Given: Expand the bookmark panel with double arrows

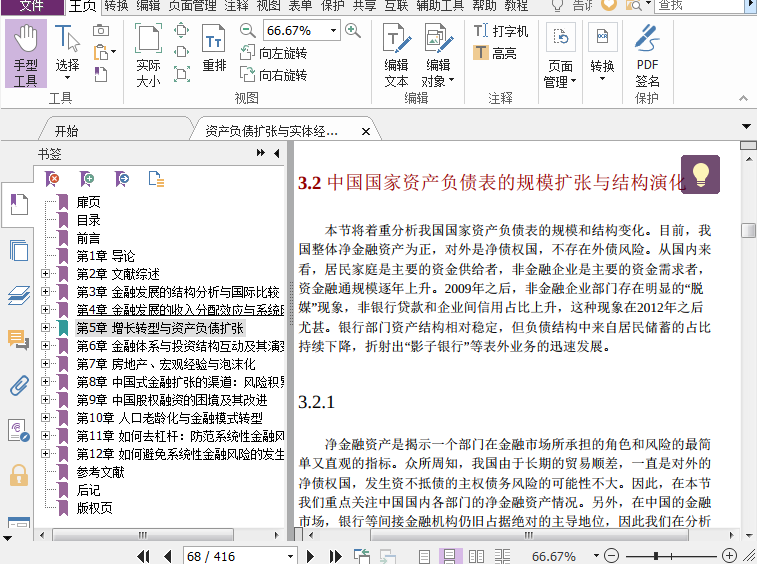Looking at the screenshot, I should [x=261, y=153].
